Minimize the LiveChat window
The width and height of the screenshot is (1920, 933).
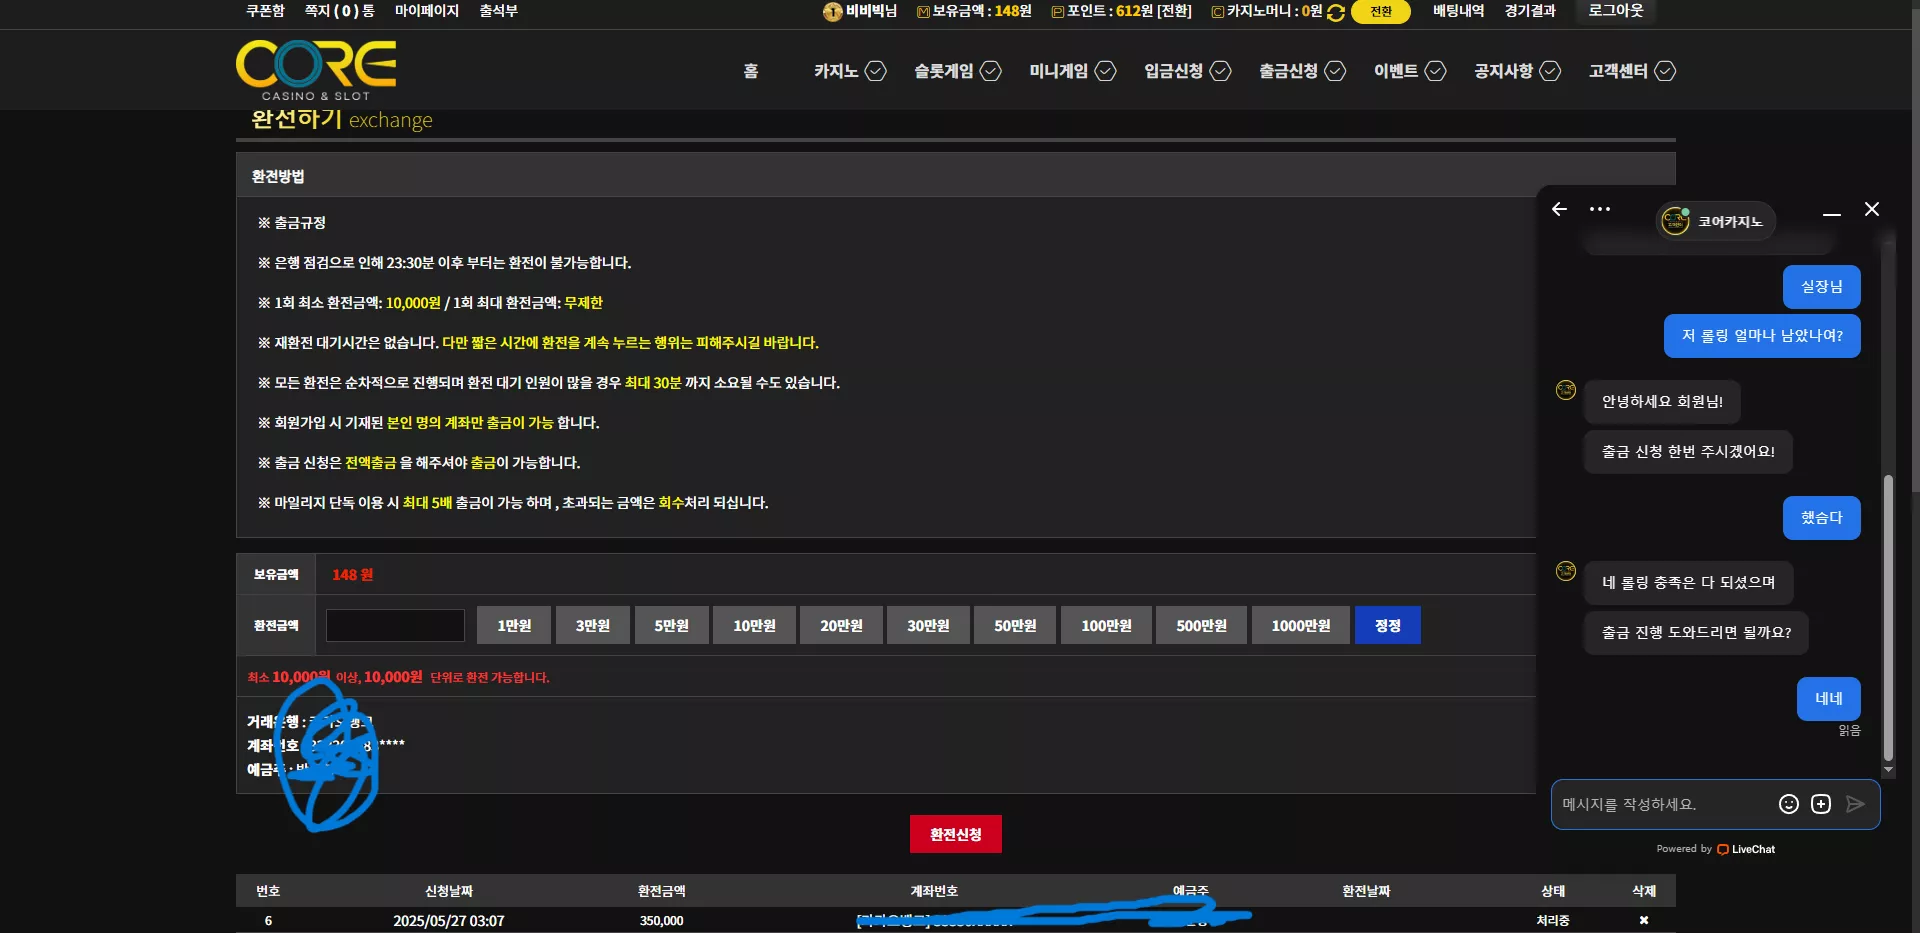[x=1832, y=212]
